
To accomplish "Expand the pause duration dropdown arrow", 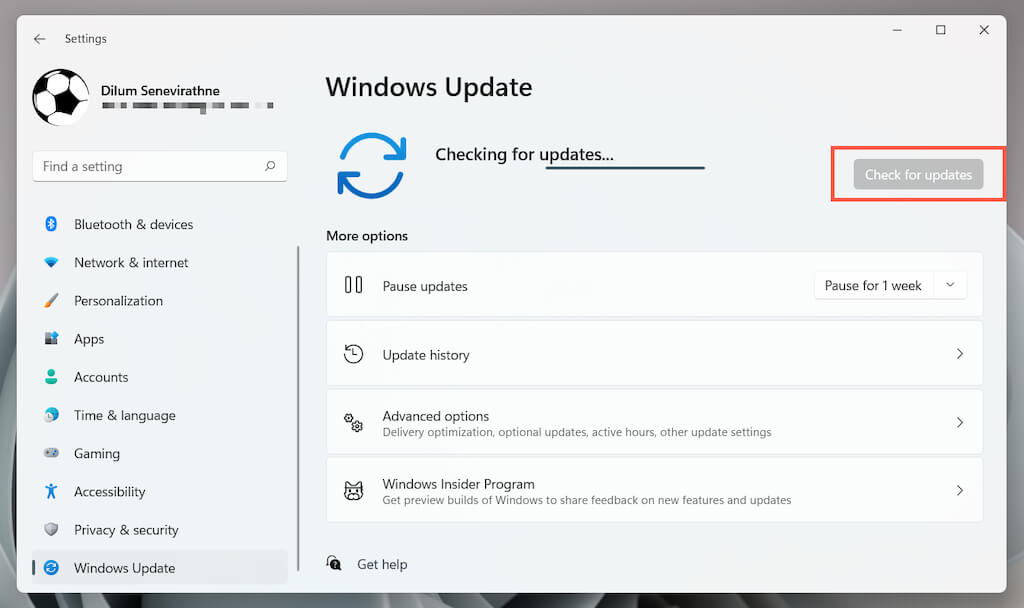I will tap(950, 285).
